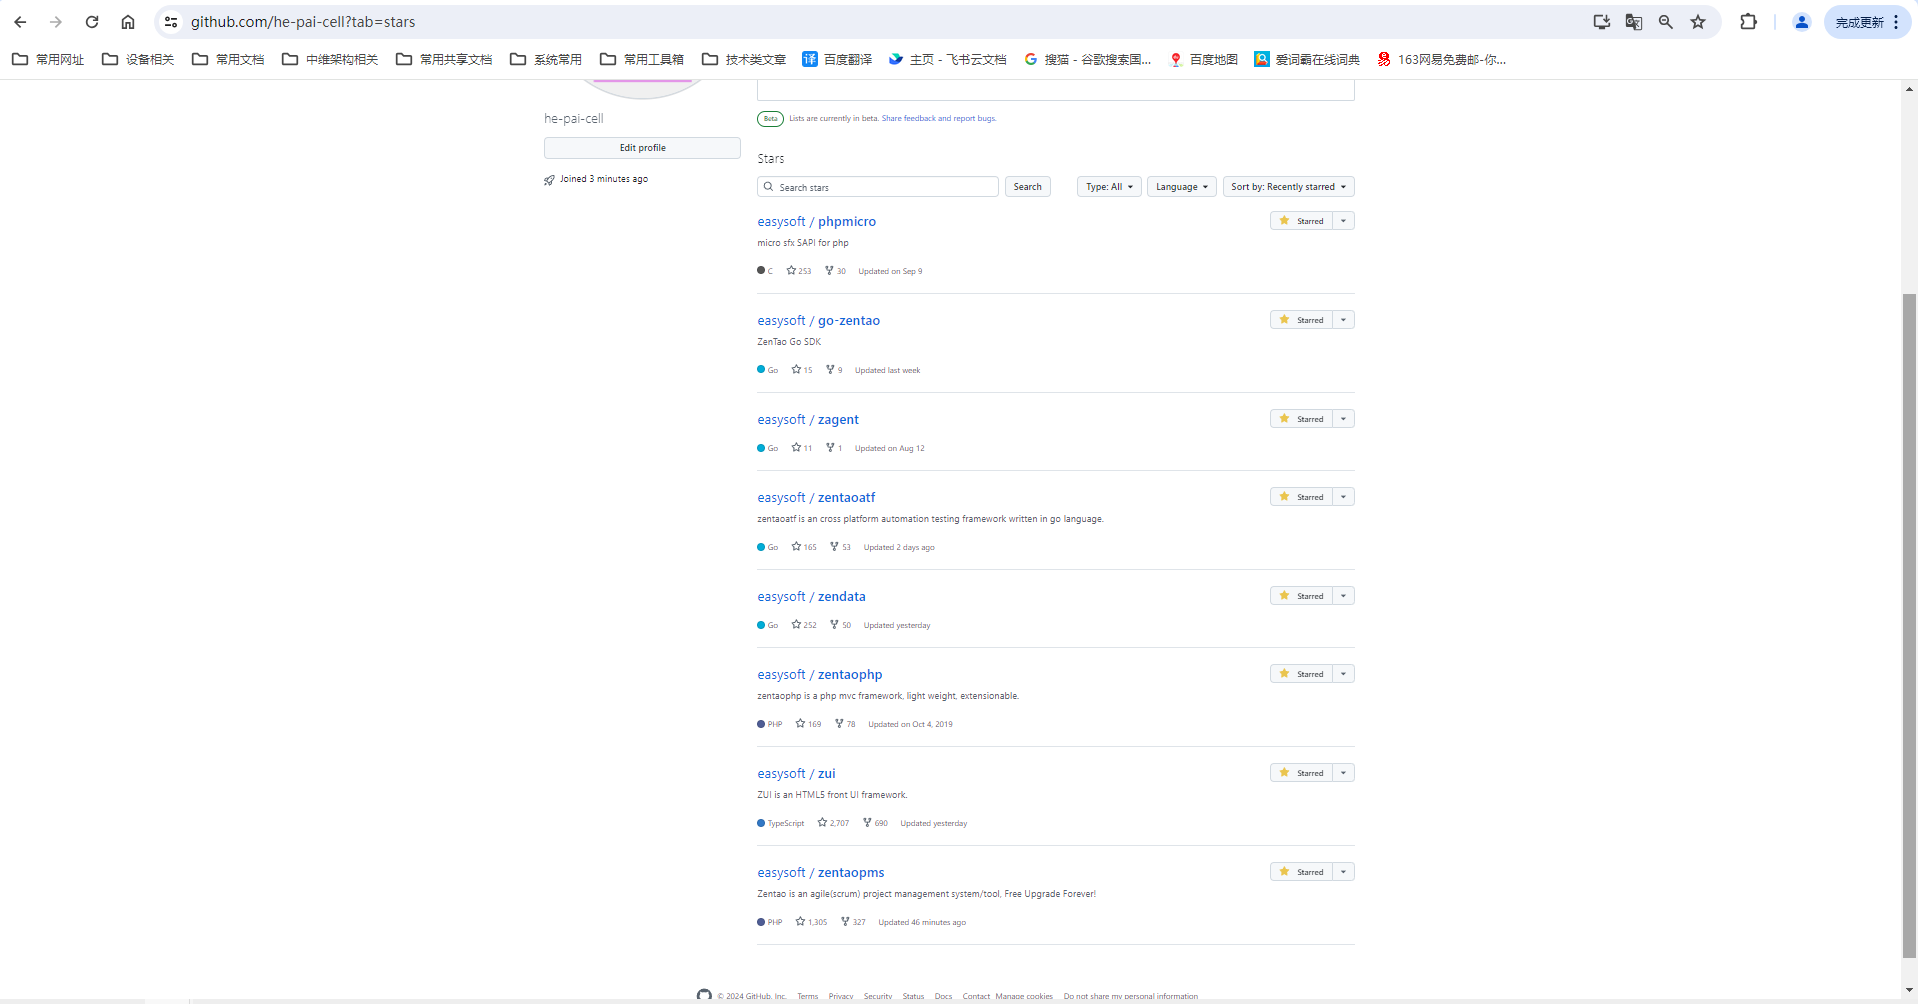Screen dimensions: 1918x1004
Task: Click the browser address bar URL
Action: 303,22
